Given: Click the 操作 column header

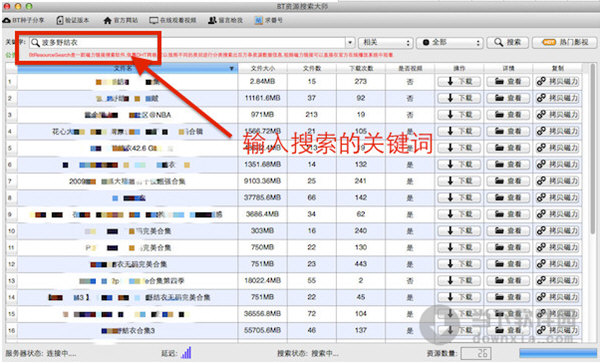Looking at the screenshot, I should coord(459,68).
